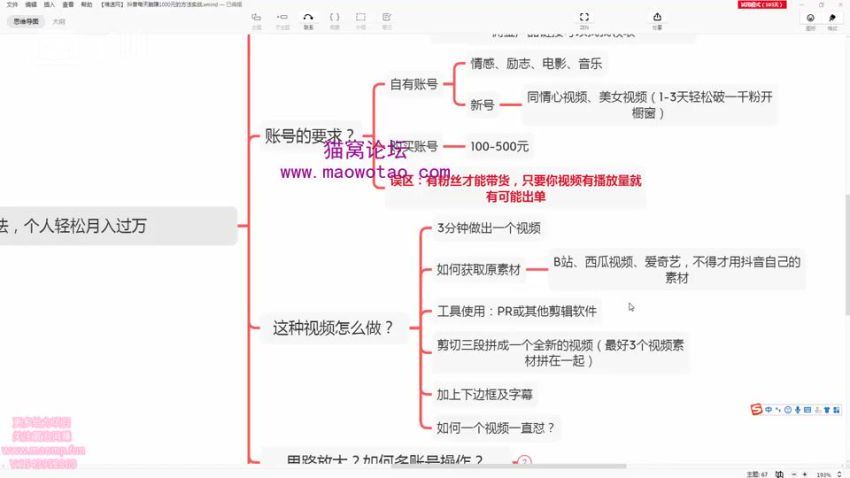Viewport: 850px width, 478px height.
Task: Zoom in with the plus button
Action: (x=805, y=474)
